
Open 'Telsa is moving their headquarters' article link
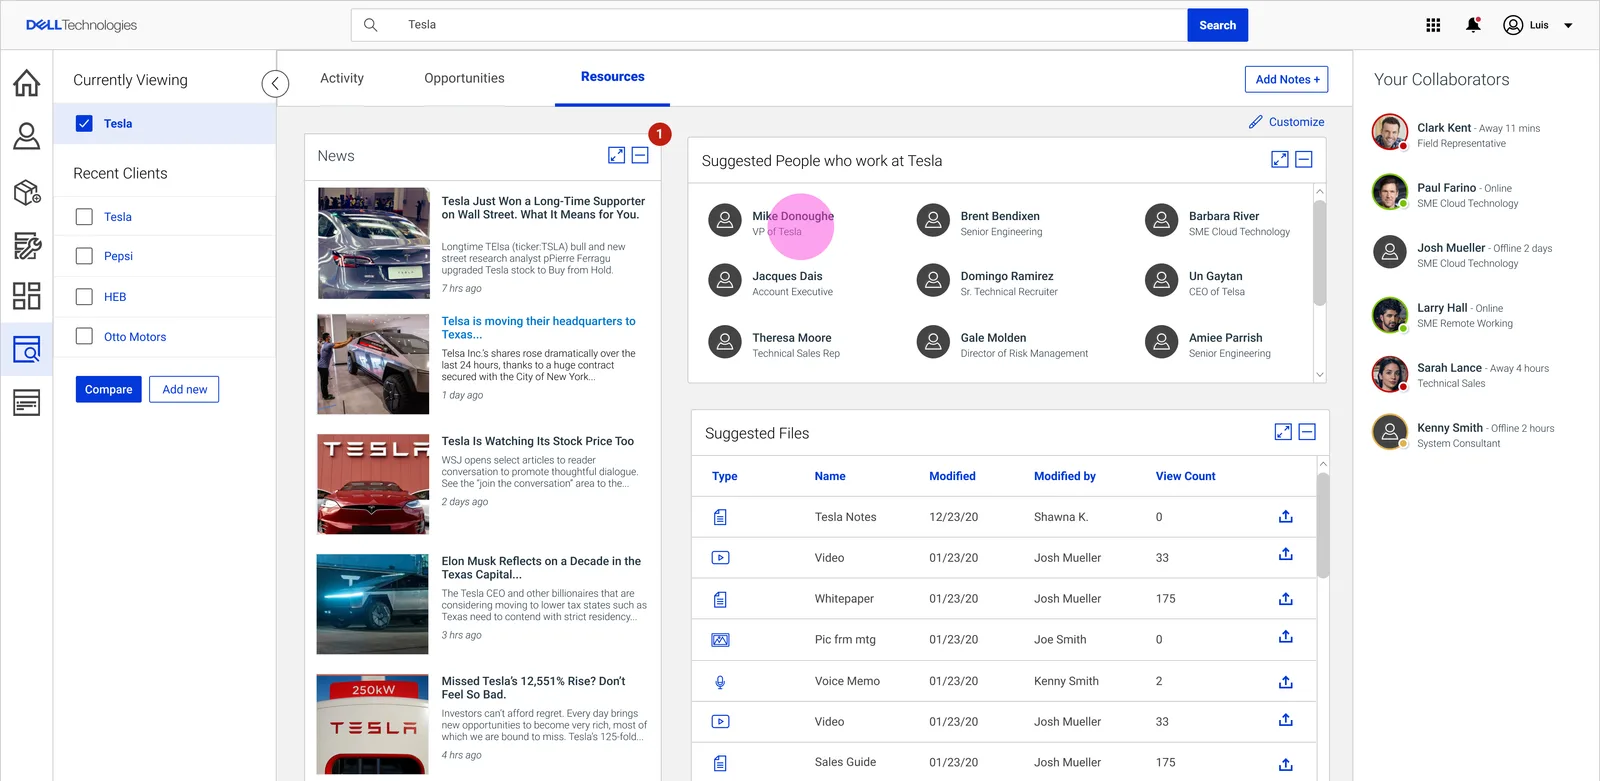(539, 328)
